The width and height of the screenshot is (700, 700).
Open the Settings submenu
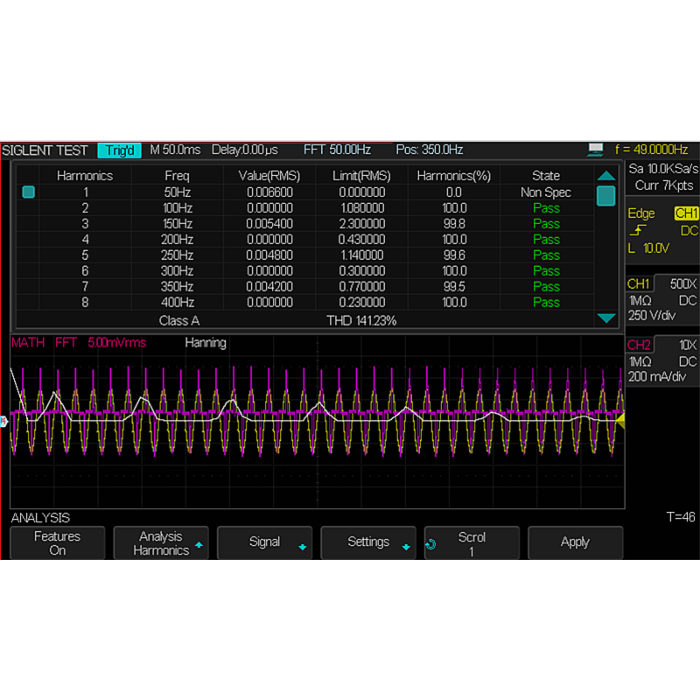[x=368, y=542]
